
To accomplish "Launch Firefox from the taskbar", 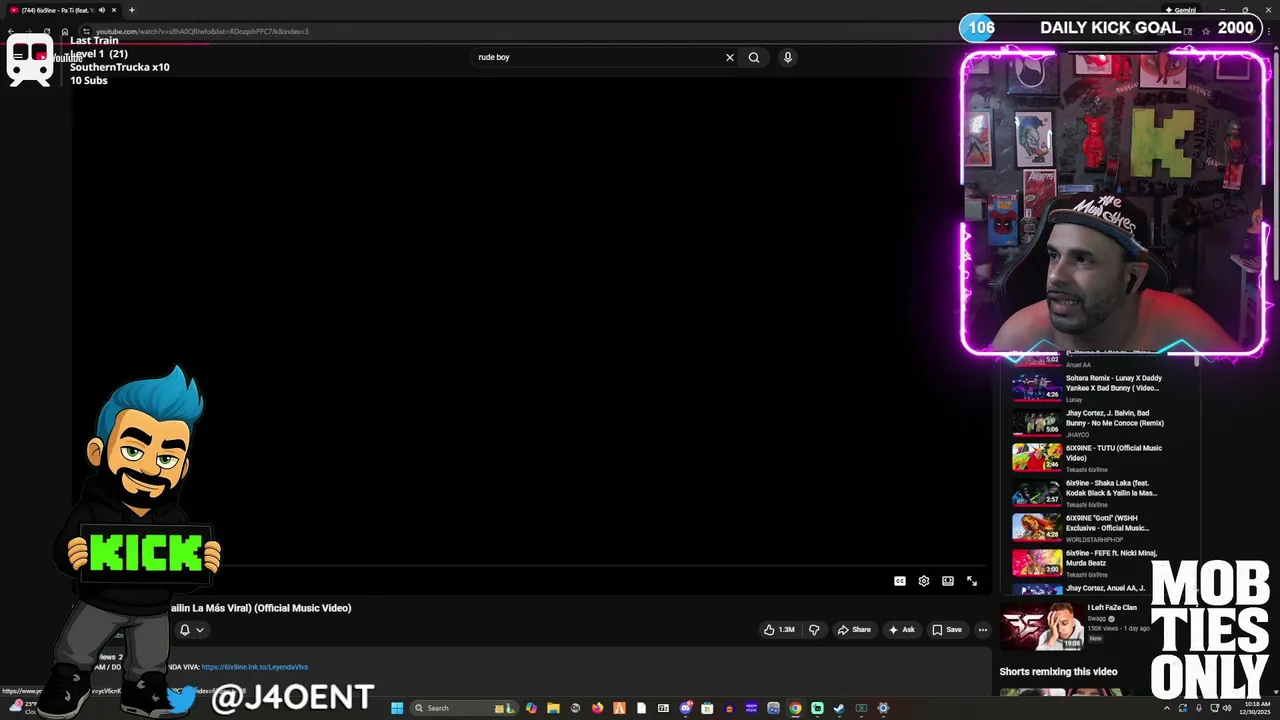I will [x=598, y=708].
